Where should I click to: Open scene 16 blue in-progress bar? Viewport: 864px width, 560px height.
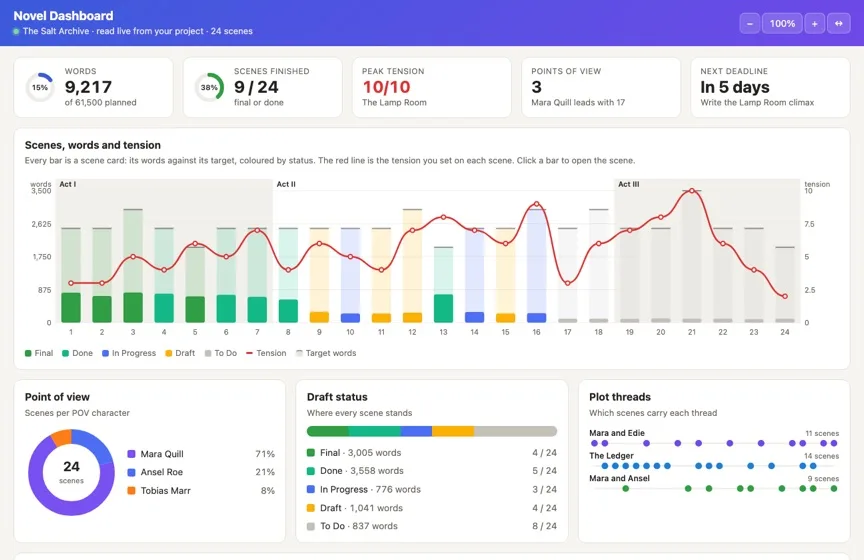(x=536, y=317)
